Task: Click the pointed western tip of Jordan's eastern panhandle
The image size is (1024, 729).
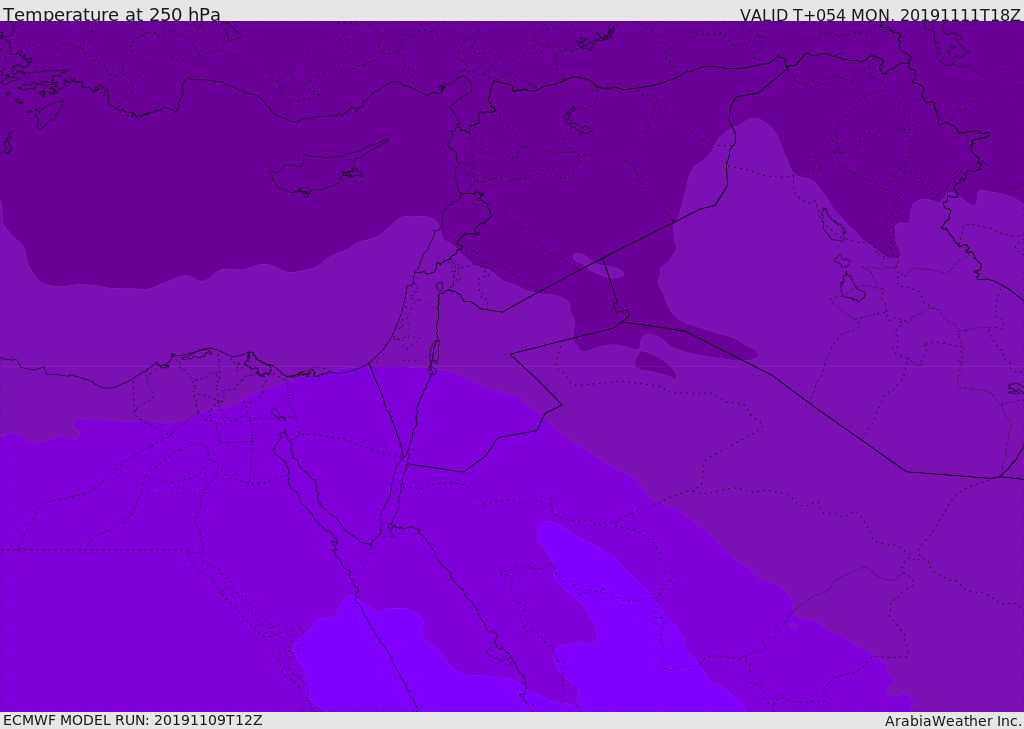Action: pos(511,354)
